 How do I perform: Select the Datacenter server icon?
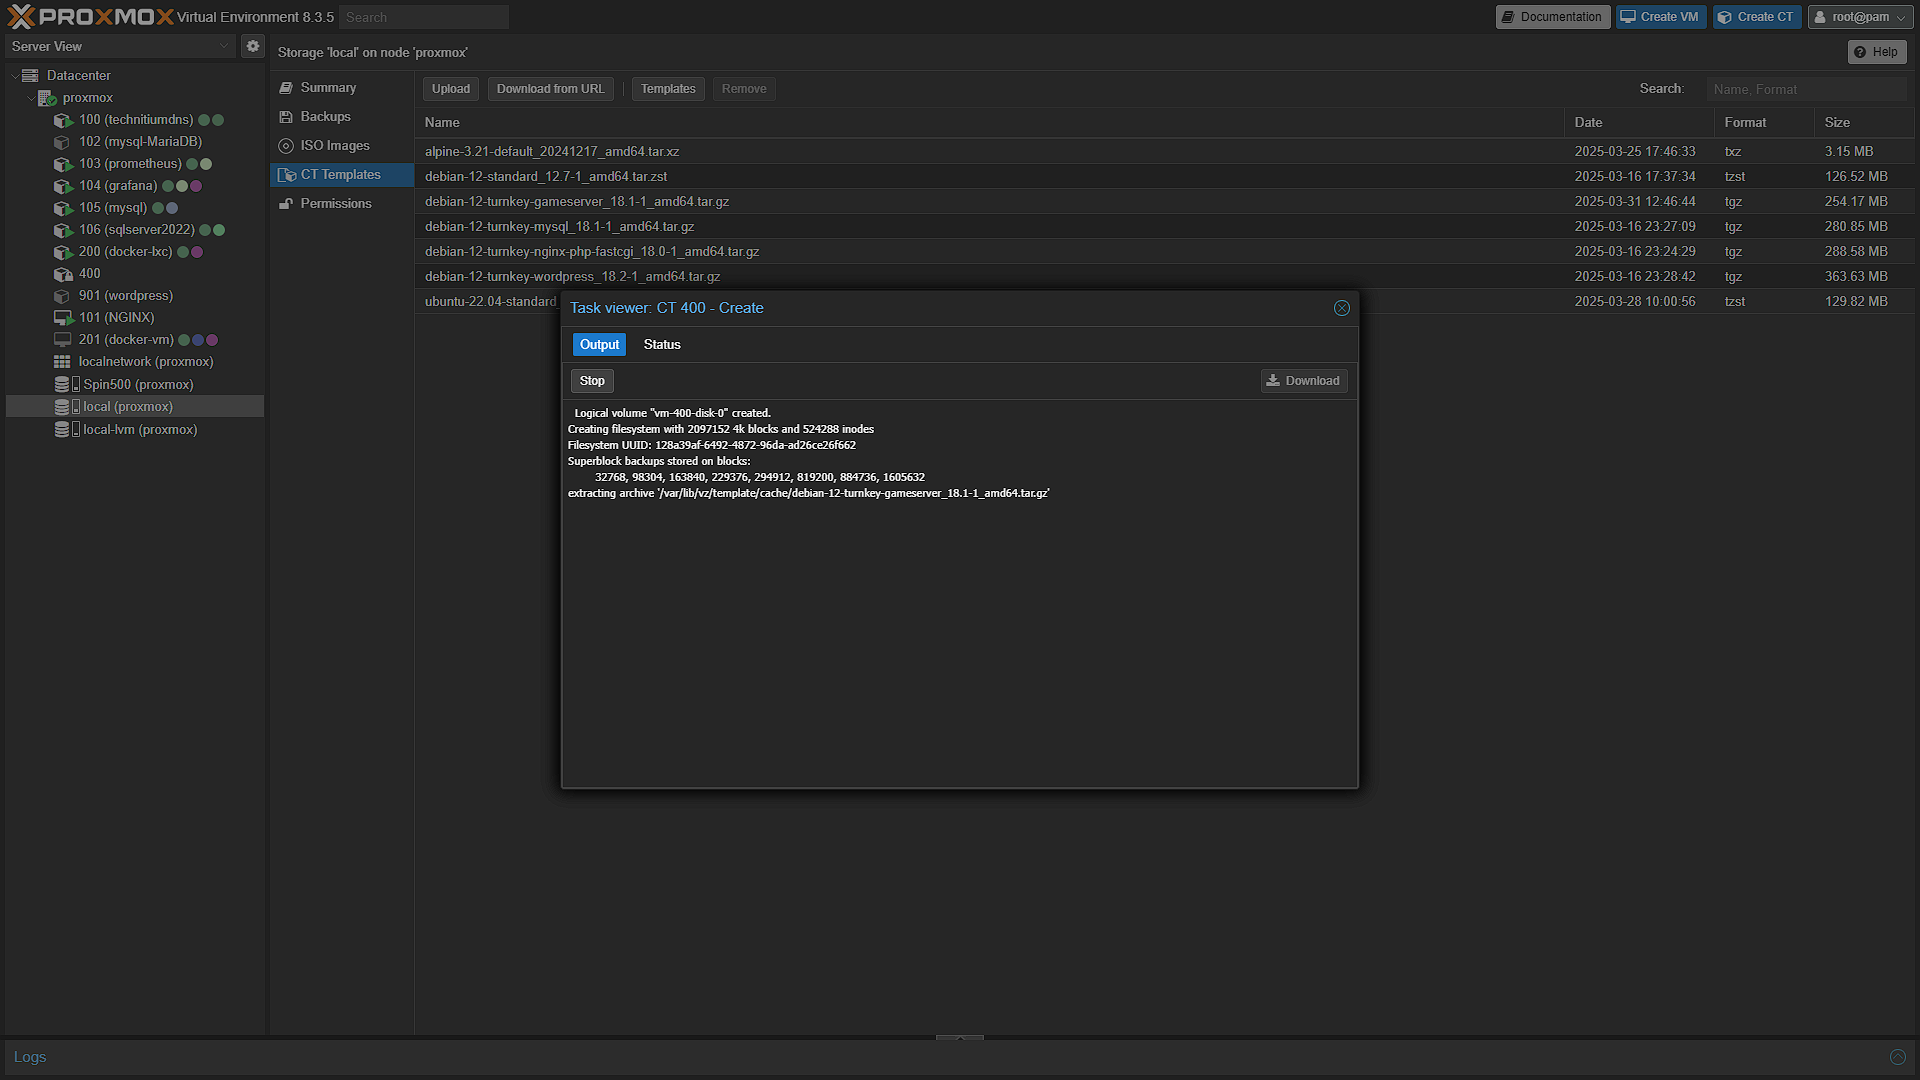coord(30,76)
